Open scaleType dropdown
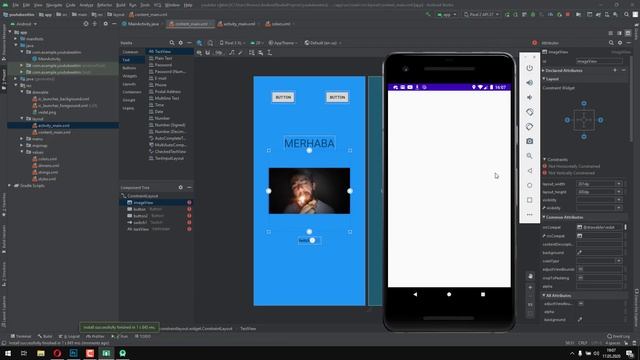Viewport: 640px width, 360px height. 619,261
